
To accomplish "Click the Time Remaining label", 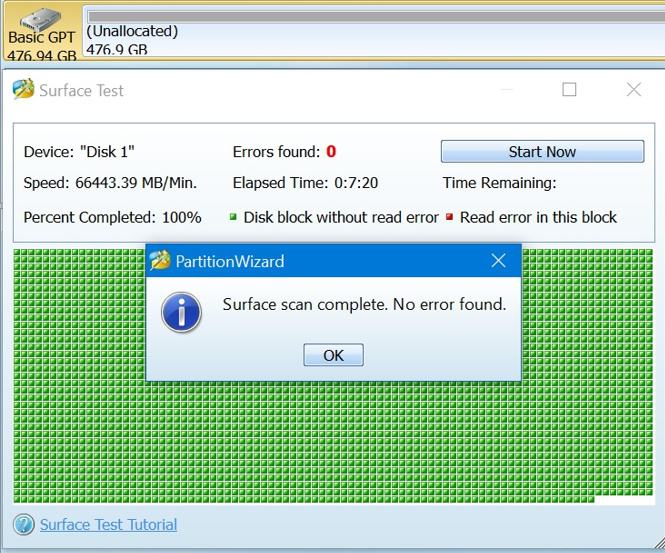I will point(500,183).
